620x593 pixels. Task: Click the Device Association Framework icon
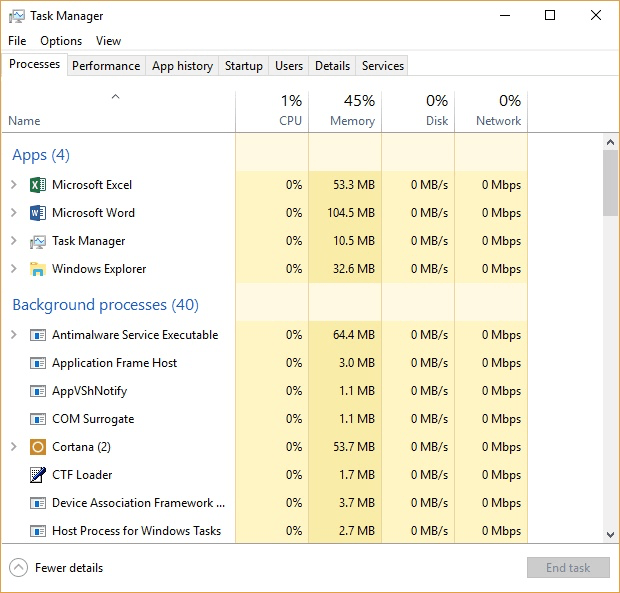38,503
